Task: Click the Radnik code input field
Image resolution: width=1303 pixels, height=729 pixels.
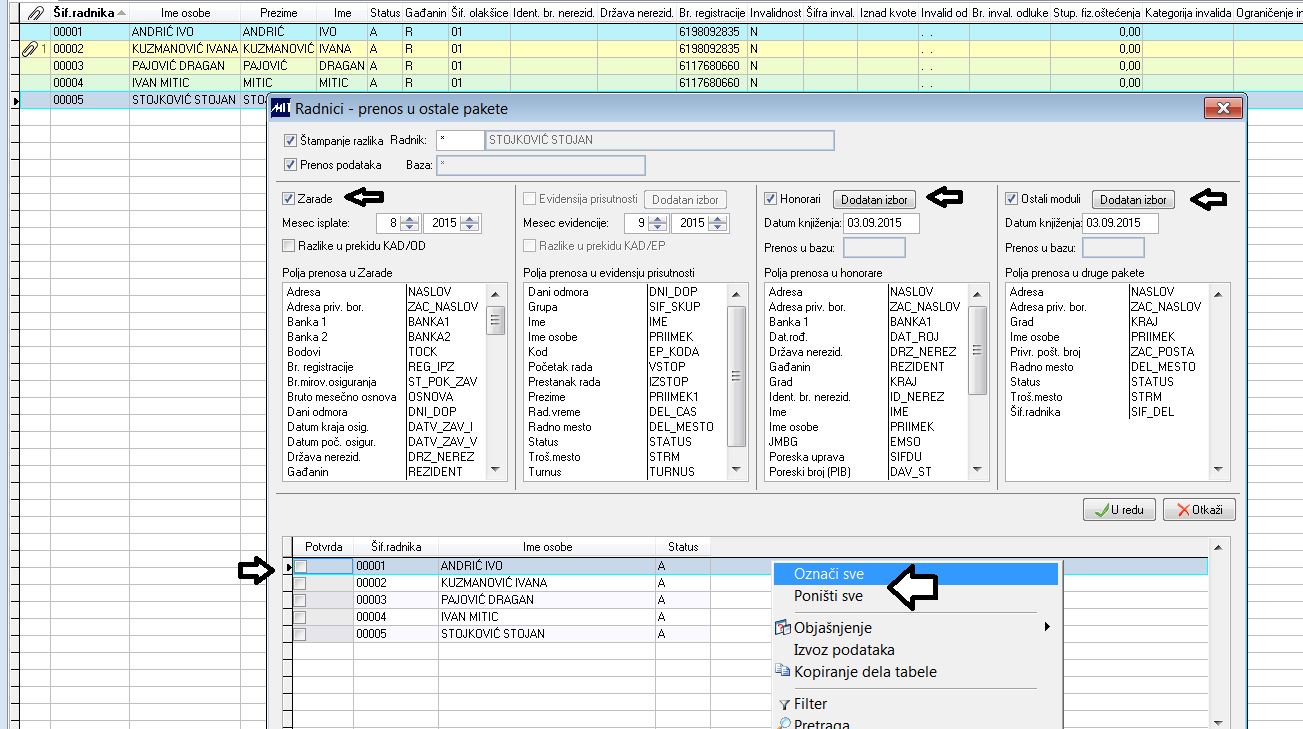Action: click(x=459, y=141)
